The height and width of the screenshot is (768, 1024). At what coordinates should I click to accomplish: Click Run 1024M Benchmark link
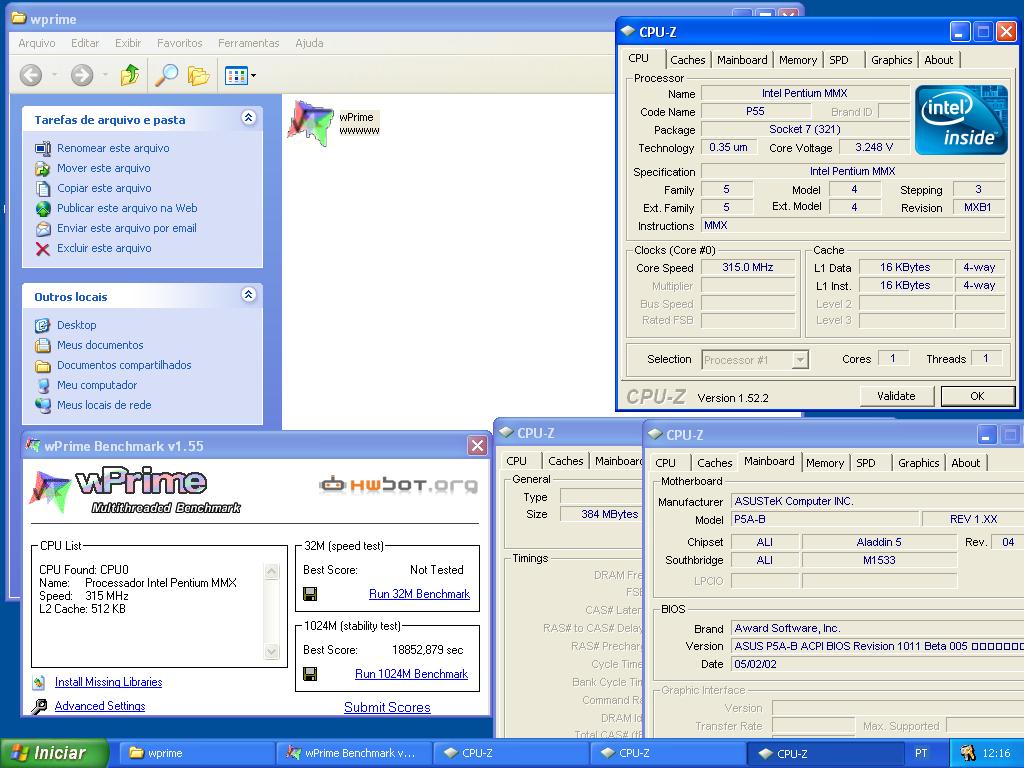click(411, 673)
